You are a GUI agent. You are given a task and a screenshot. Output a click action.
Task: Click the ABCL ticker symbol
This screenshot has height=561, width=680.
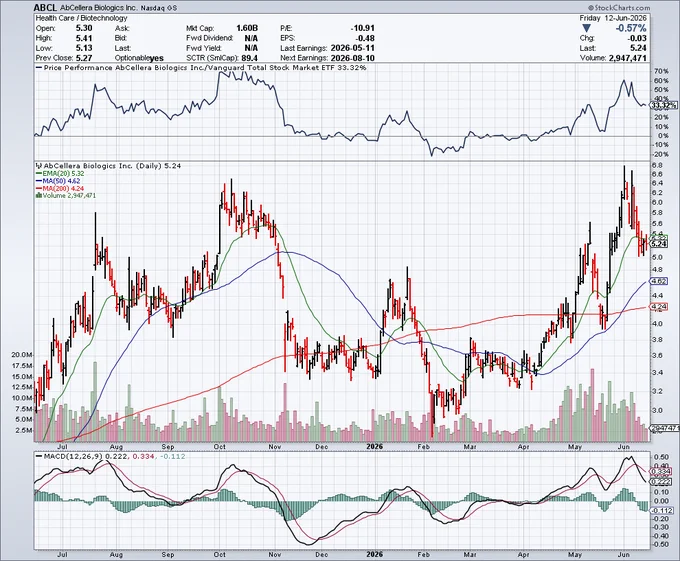pos(46,8)
